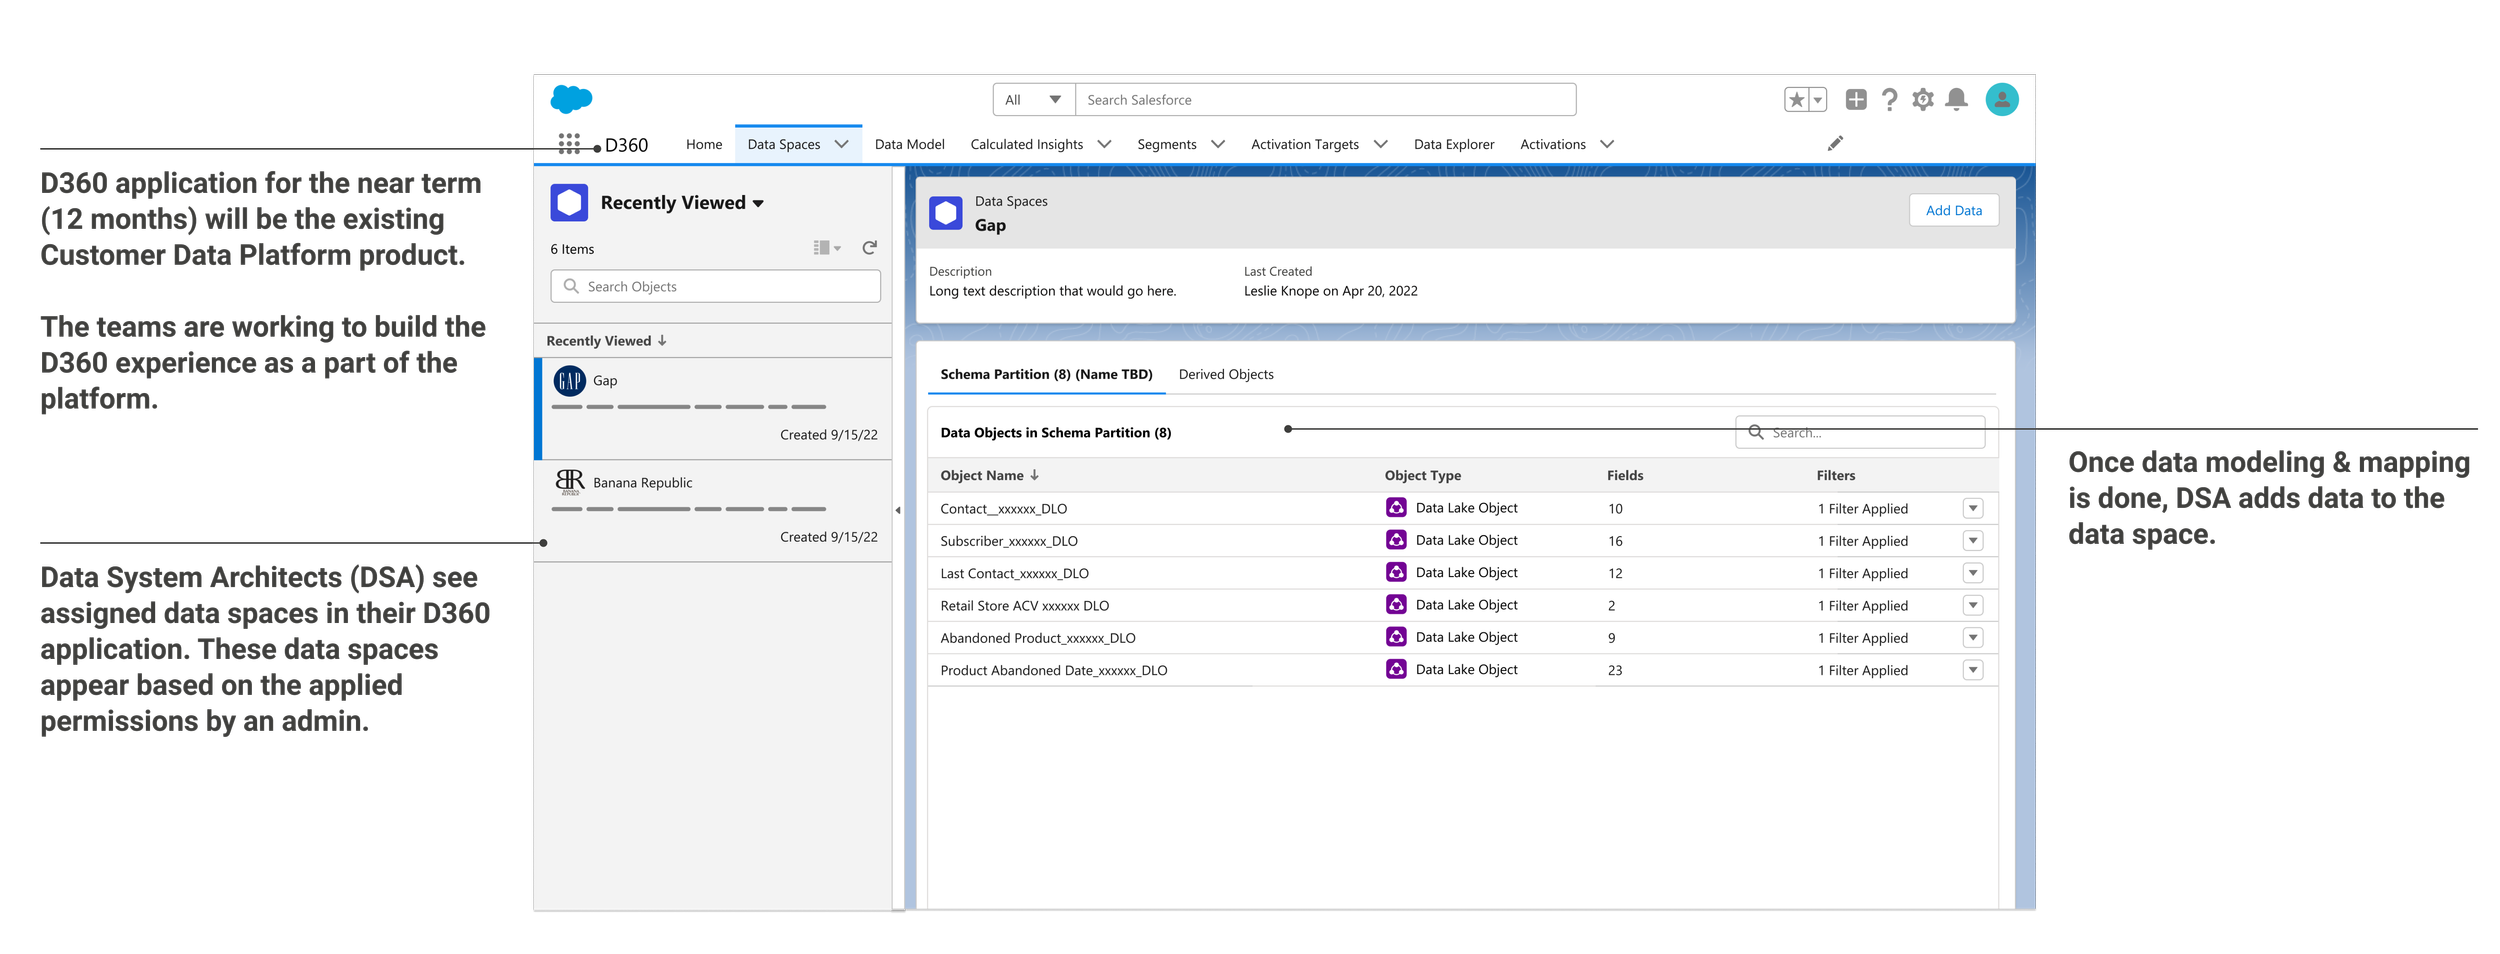Image resolution: width=2500 pixels, height=954 pixels.
Task: Sort by Object Name arrow
Action: tap(1035, 475)
